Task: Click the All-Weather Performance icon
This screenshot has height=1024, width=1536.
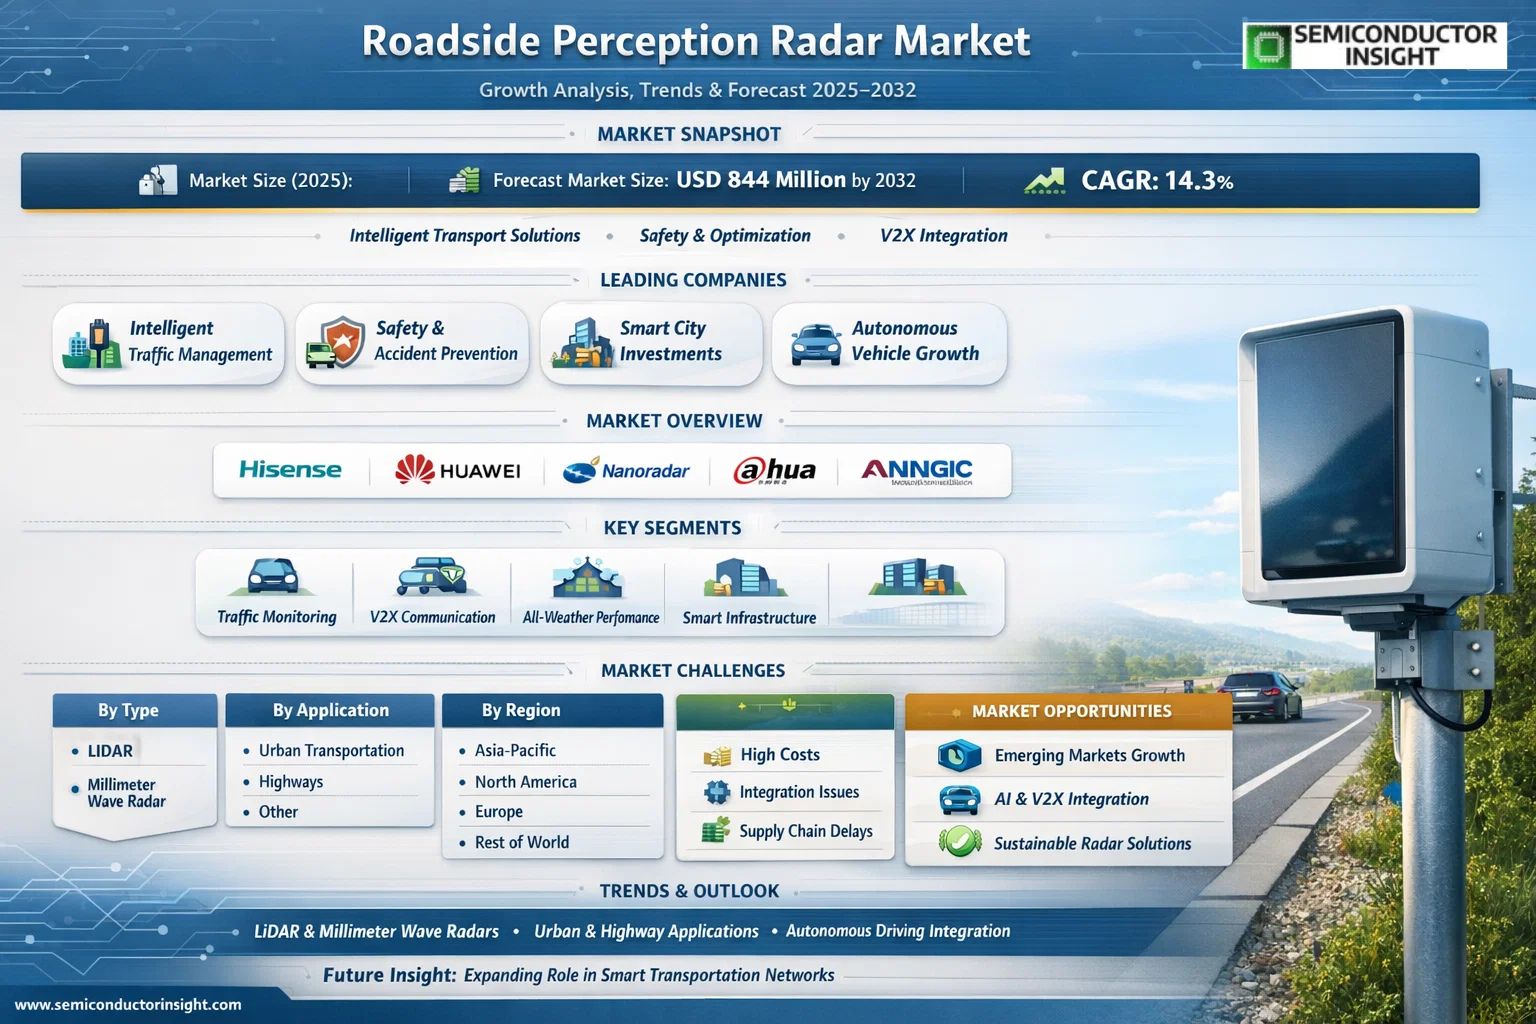Action: [588, 579]
